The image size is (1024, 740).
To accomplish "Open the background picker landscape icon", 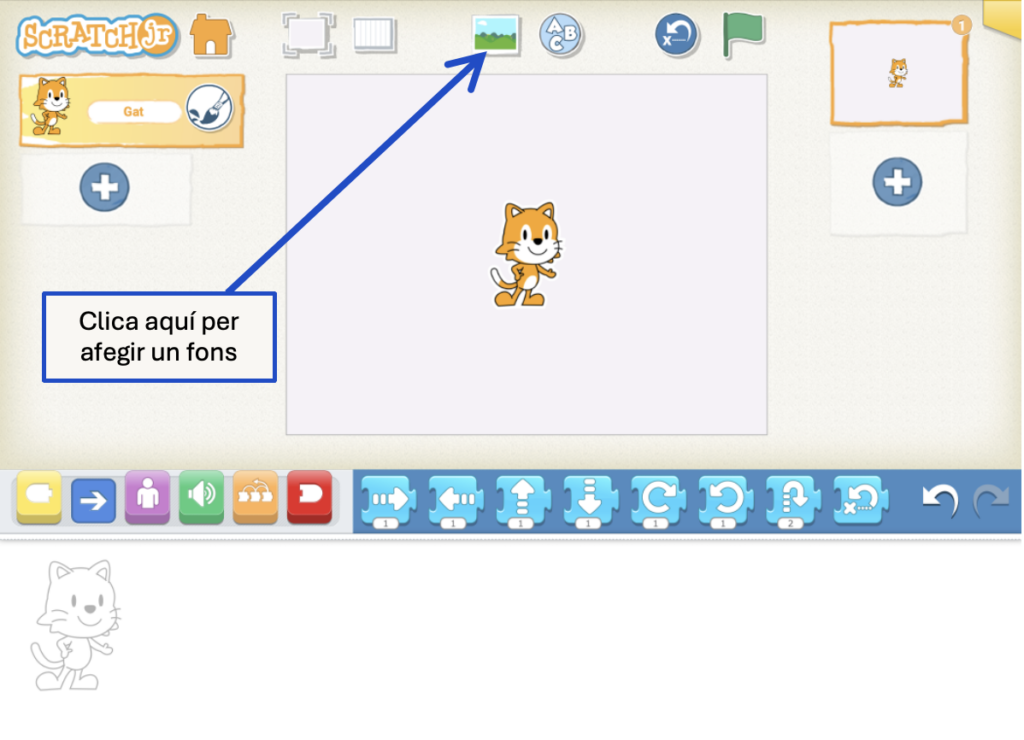I will click(496, 35).
